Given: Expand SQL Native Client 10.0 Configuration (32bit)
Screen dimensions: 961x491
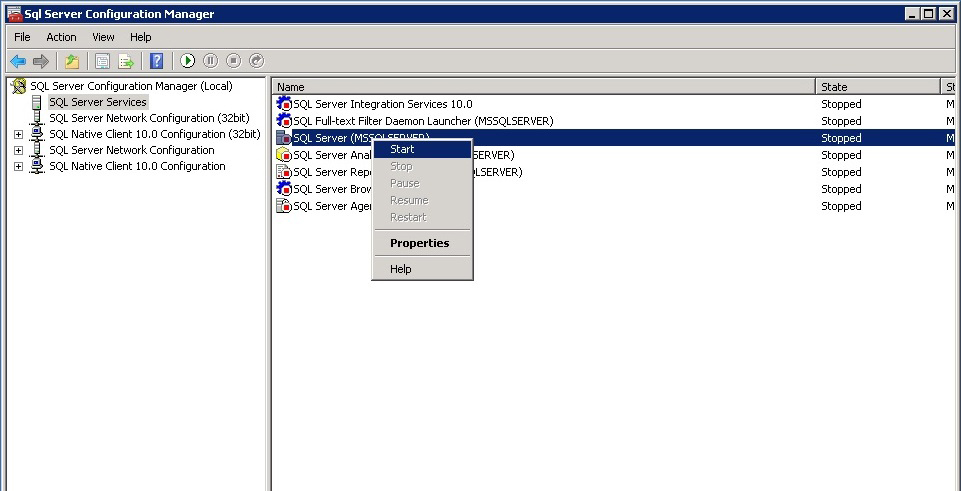Looking at the screenshot, I should coord(18,134).
